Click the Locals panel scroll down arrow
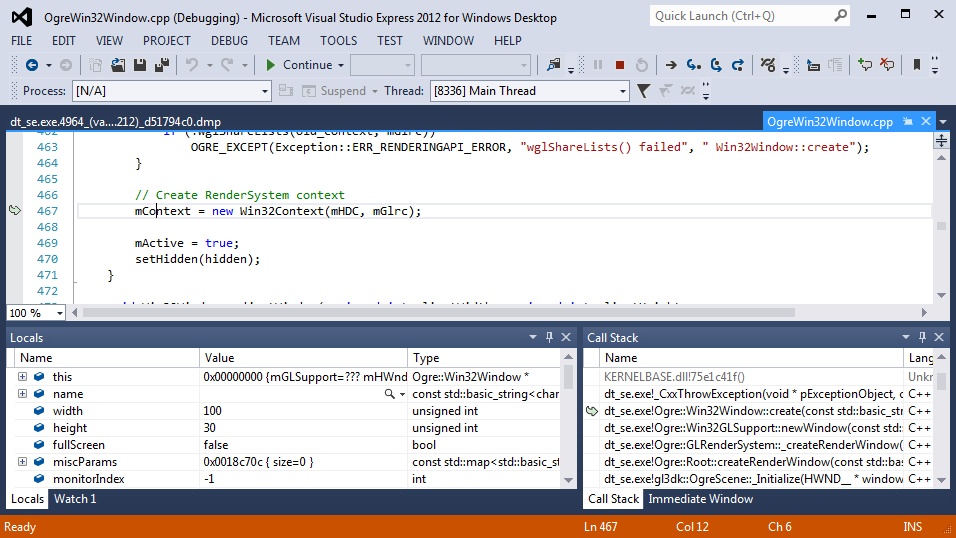The image size is (956, 538). [568, 480]
